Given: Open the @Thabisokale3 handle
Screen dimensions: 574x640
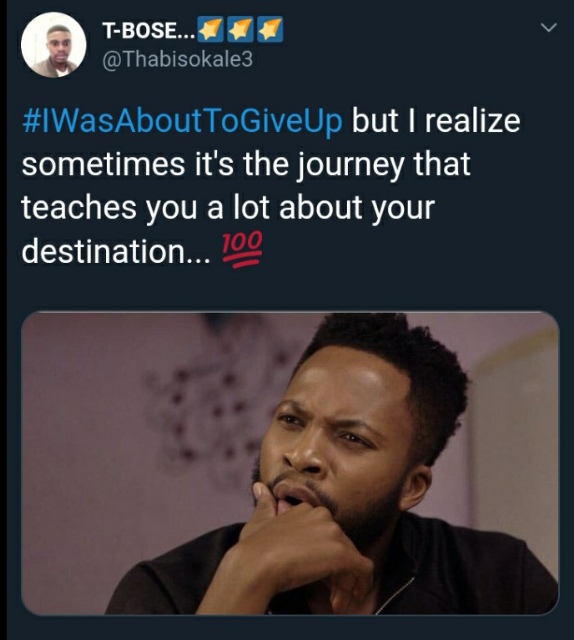Looking at the screenshot, I should click(177, 60).
